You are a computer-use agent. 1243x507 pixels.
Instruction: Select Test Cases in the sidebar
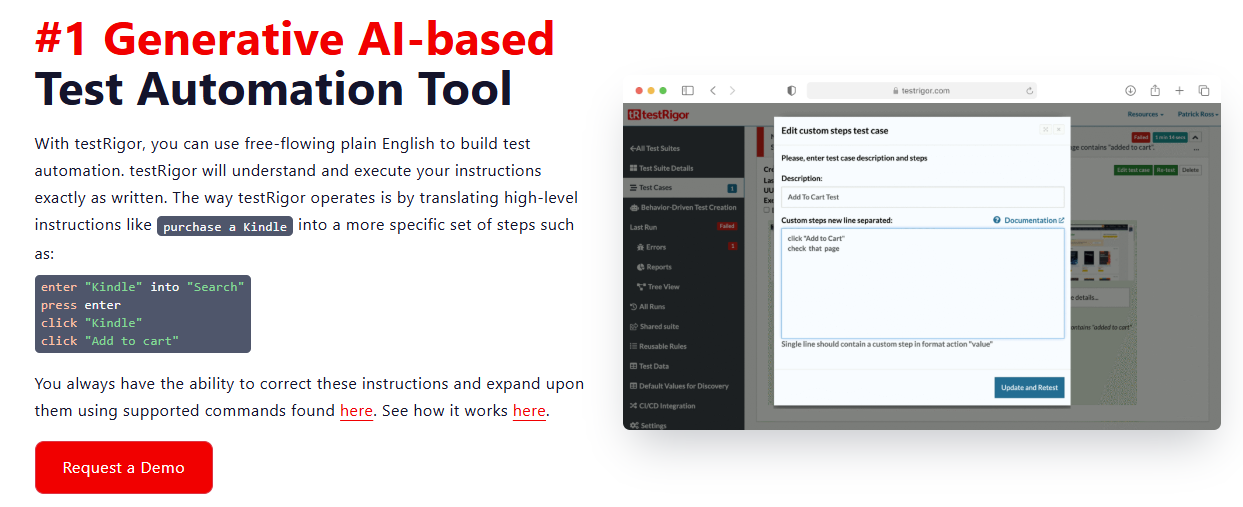pos(658,188)
